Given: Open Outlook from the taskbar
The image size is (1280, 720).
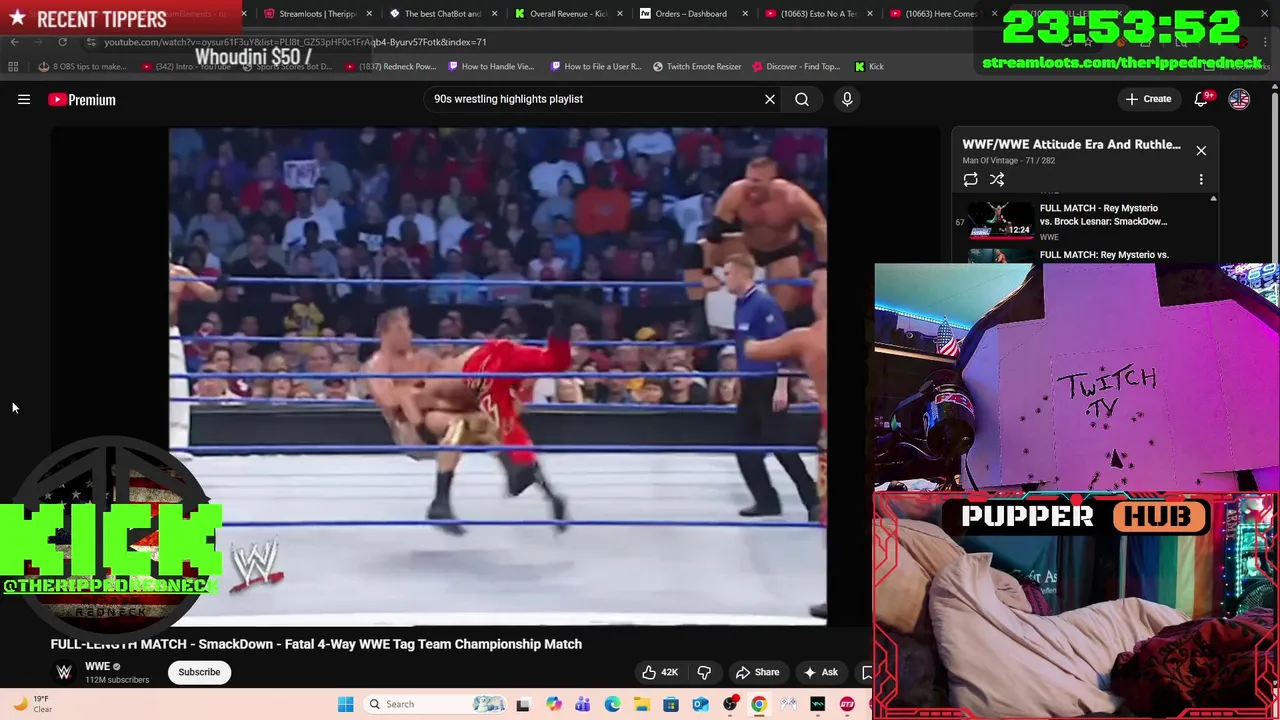Looking at the screenshot, I should coord(700,704).
